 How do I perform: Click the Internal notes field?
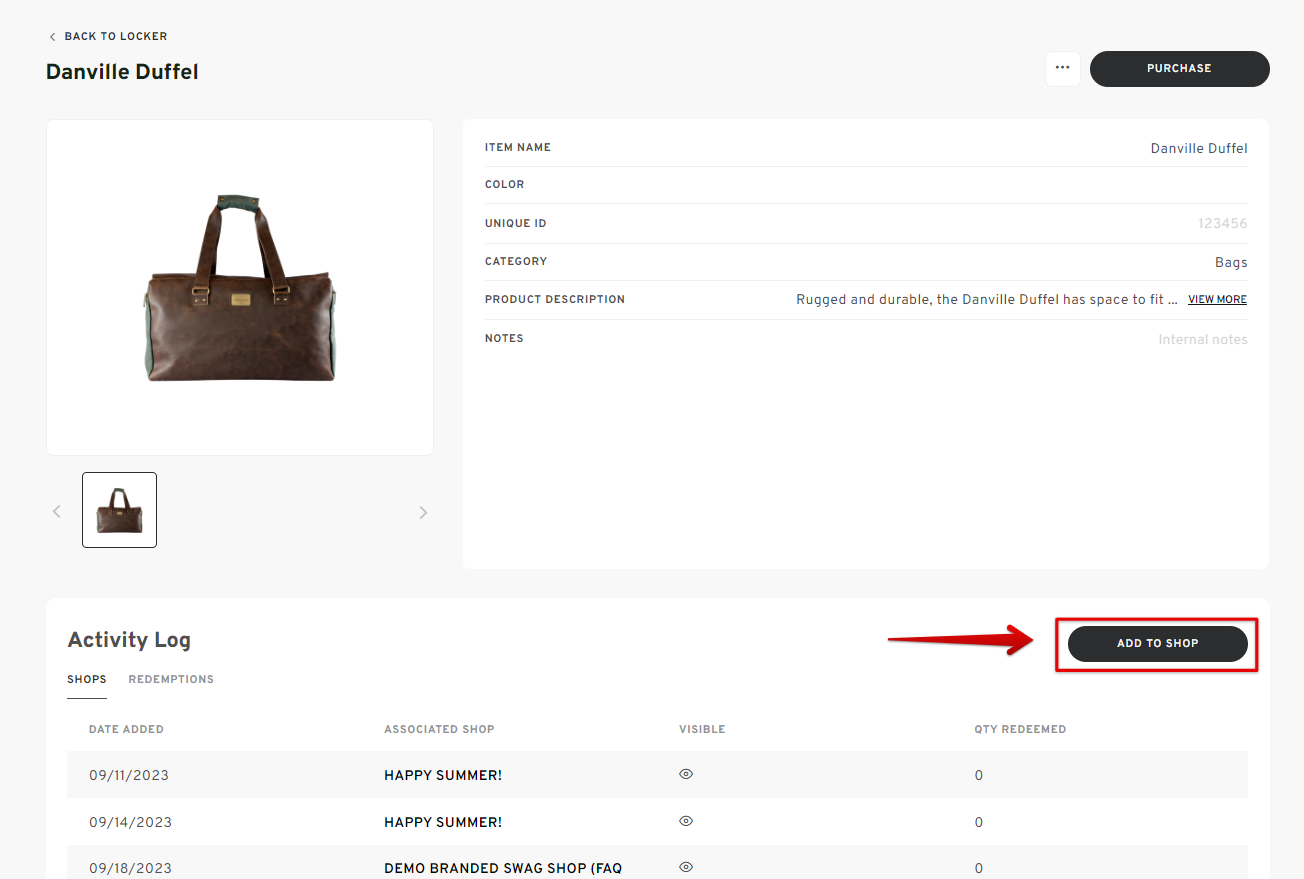tap(1203, 340)
